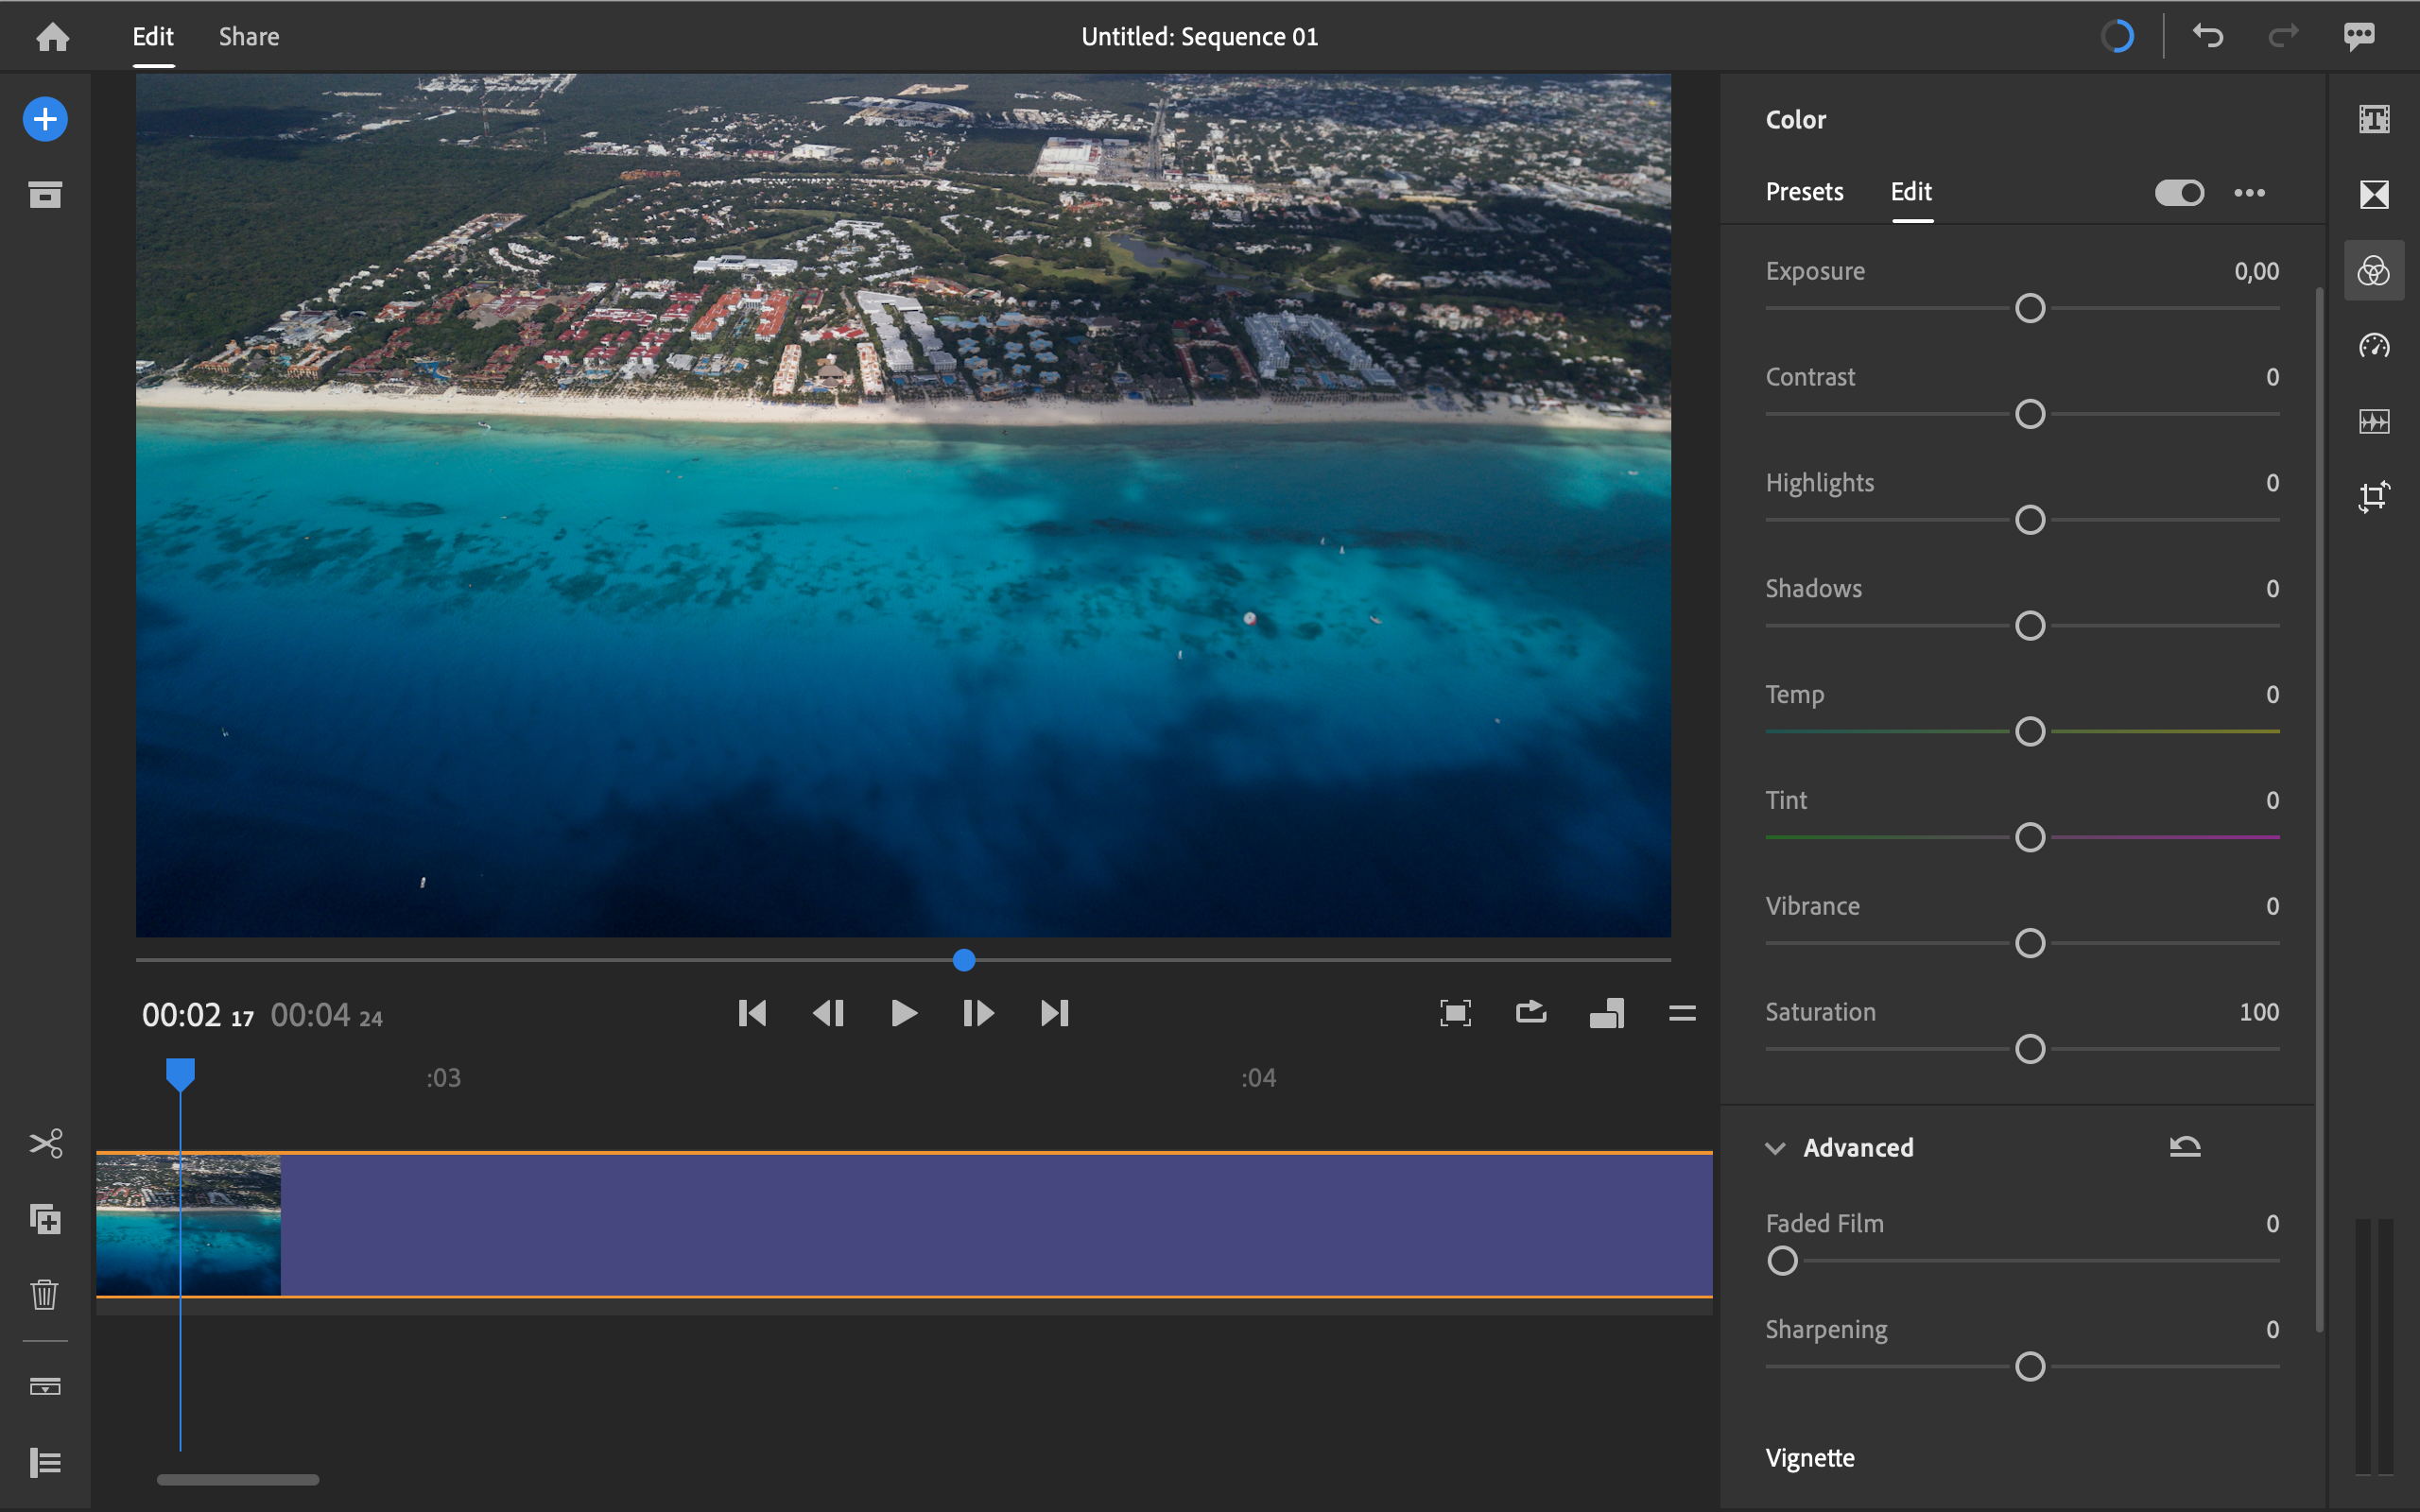This screenshot has height=1512, width=2420.
Task: Open the Crop and rotate panel icon
Action: pyautogui.click(x=2374, y=496)
